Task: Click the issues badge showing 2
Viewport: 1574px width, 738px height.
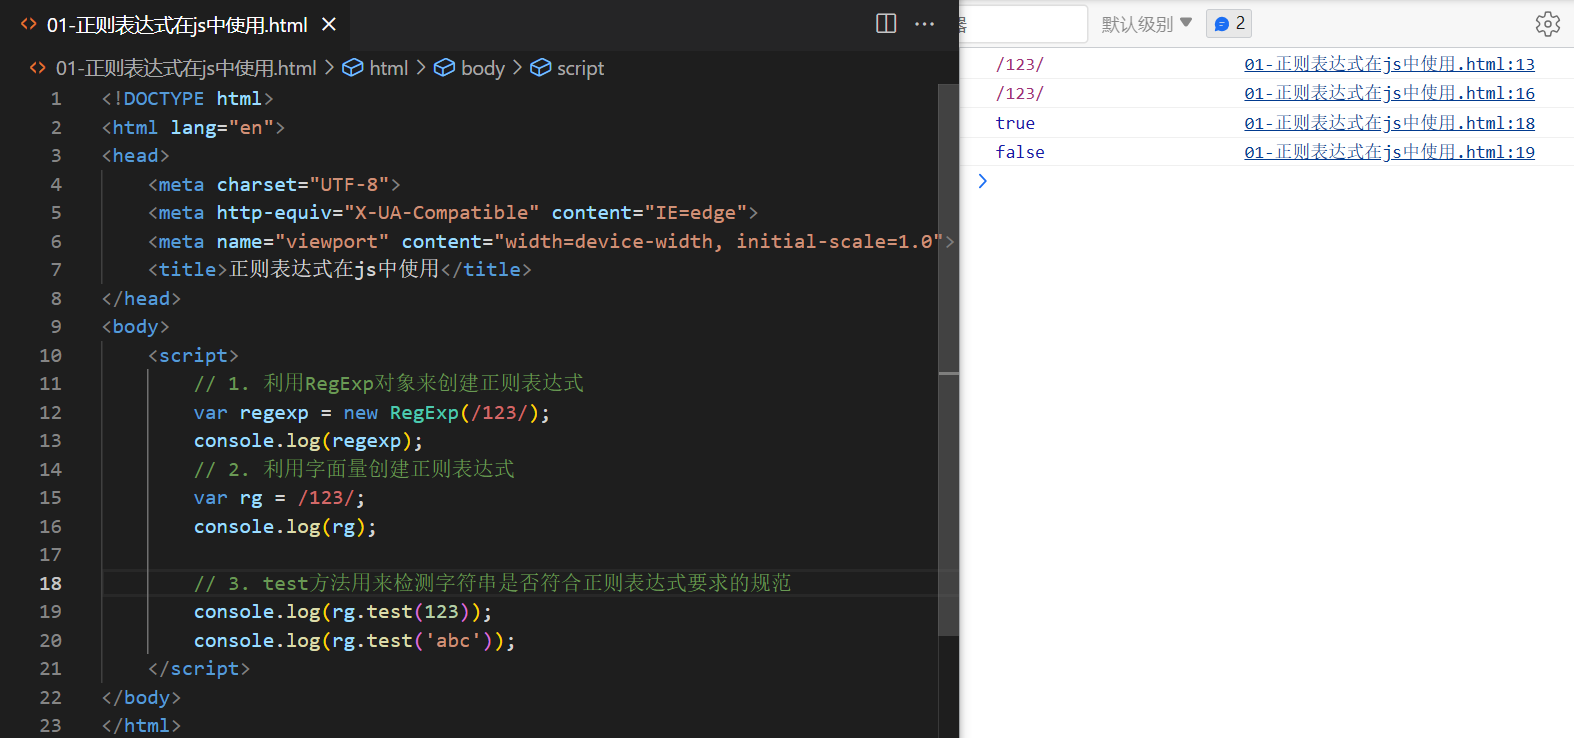Action: [1229, 23]
